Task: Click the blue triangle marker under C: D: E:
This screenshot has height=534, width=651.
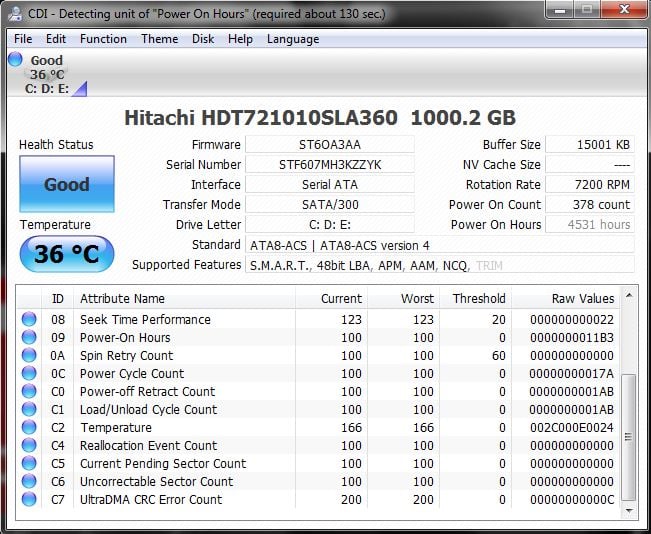Action: [79, 89]
